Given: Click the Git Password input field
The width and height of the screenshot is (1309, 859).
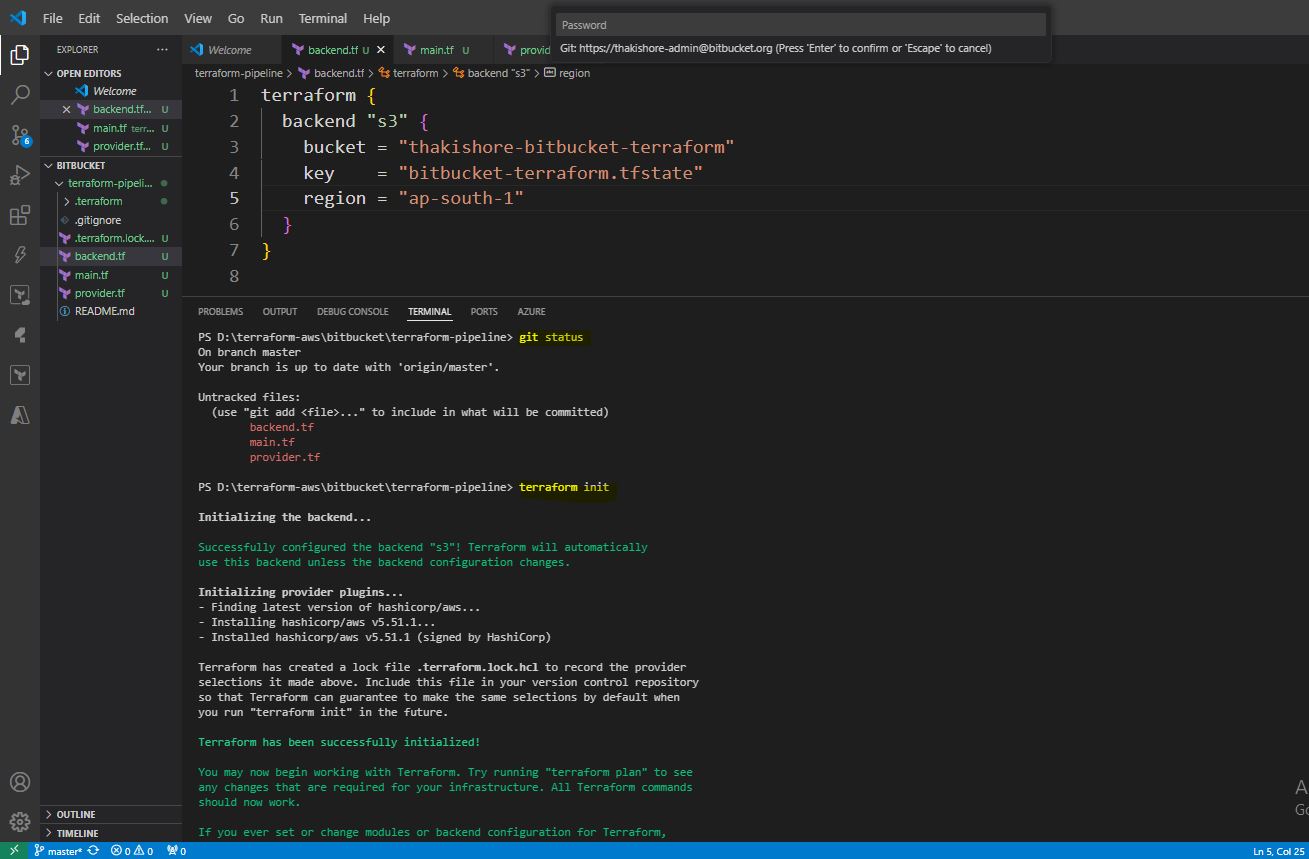Looking at the screenshot, I should click(801, 25).
